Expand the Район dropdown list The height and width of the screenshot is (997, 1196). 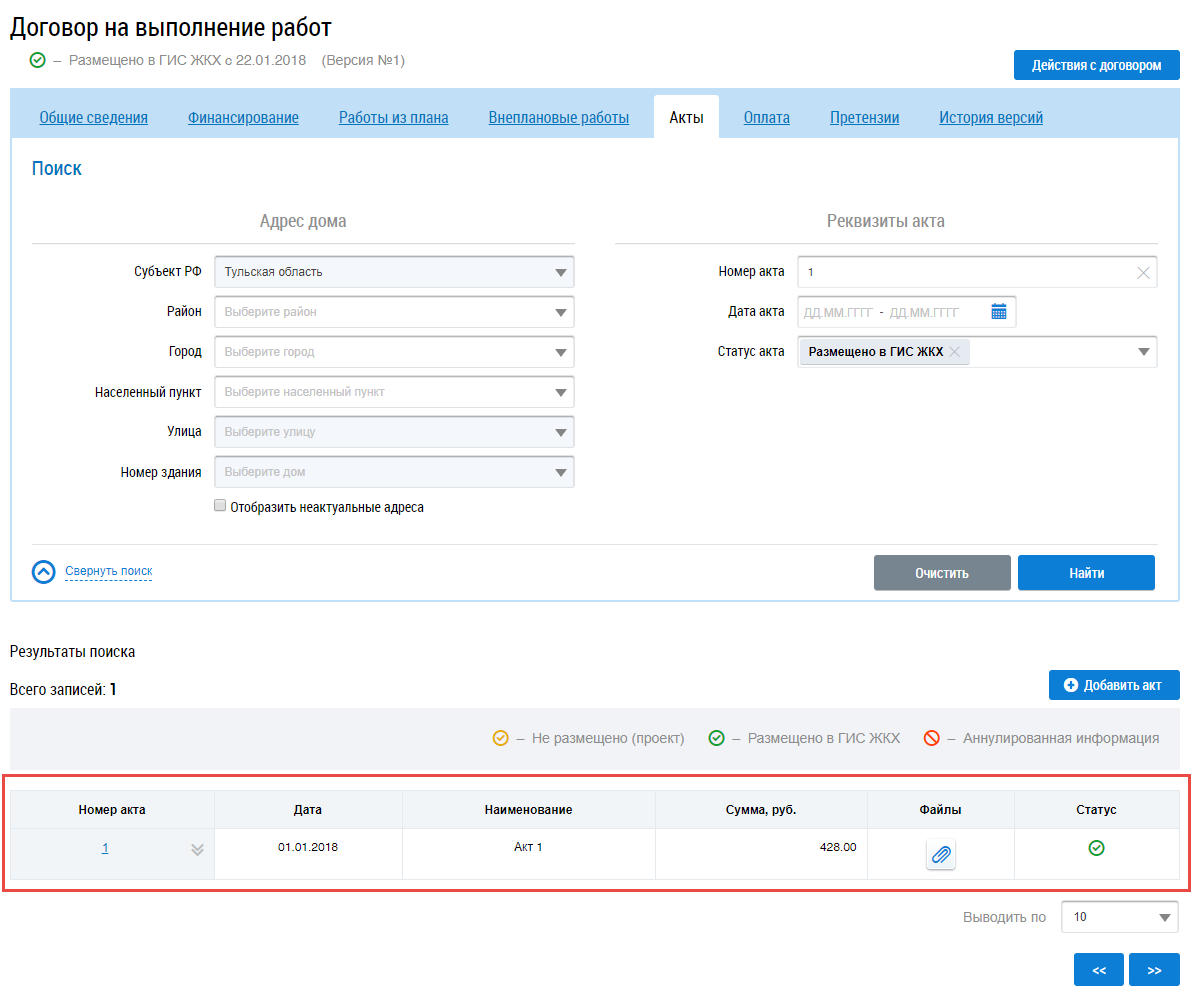[x=560, y=312]
